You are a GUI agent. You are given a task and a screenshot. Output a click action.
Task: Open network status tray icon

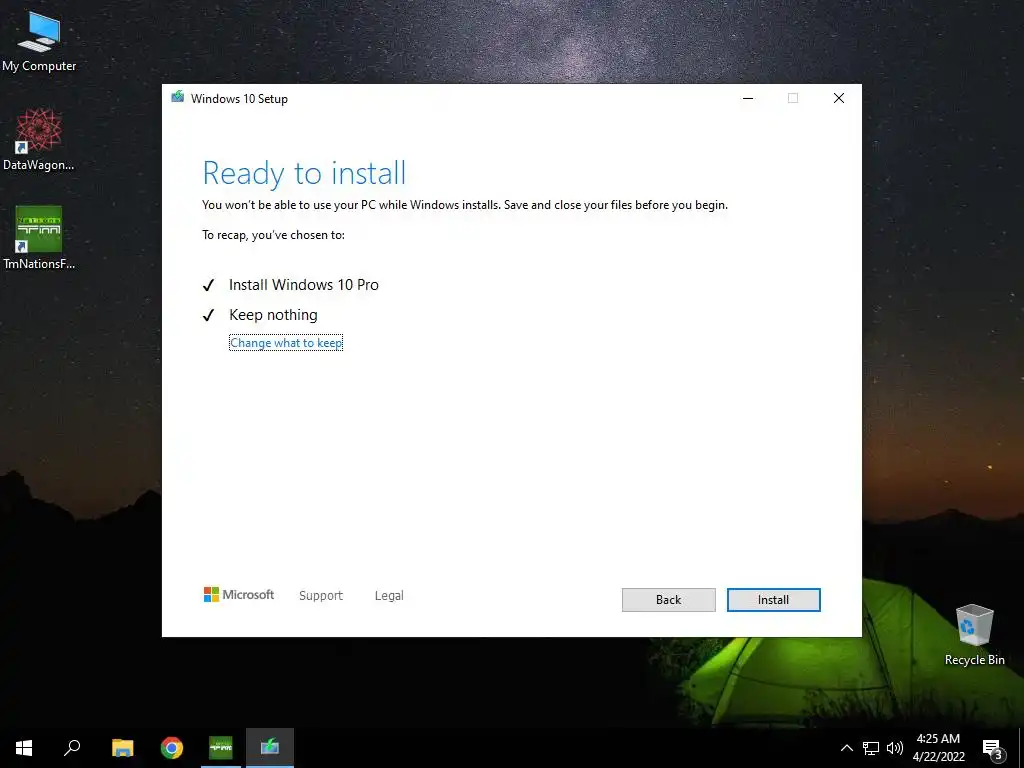871,748
